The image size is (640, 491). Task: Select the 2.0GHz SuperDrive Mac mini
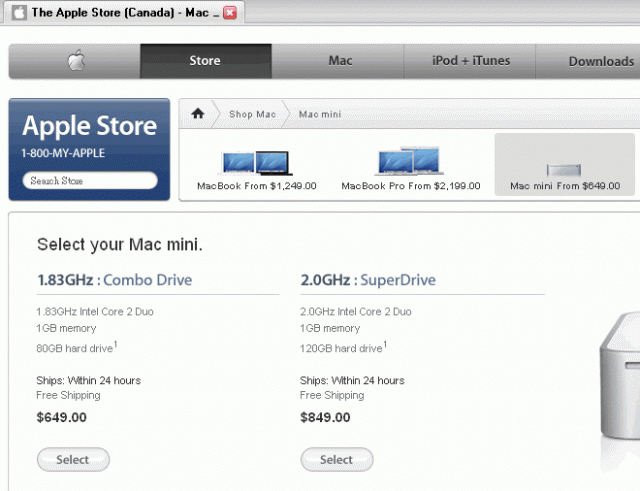click(337, 460)
